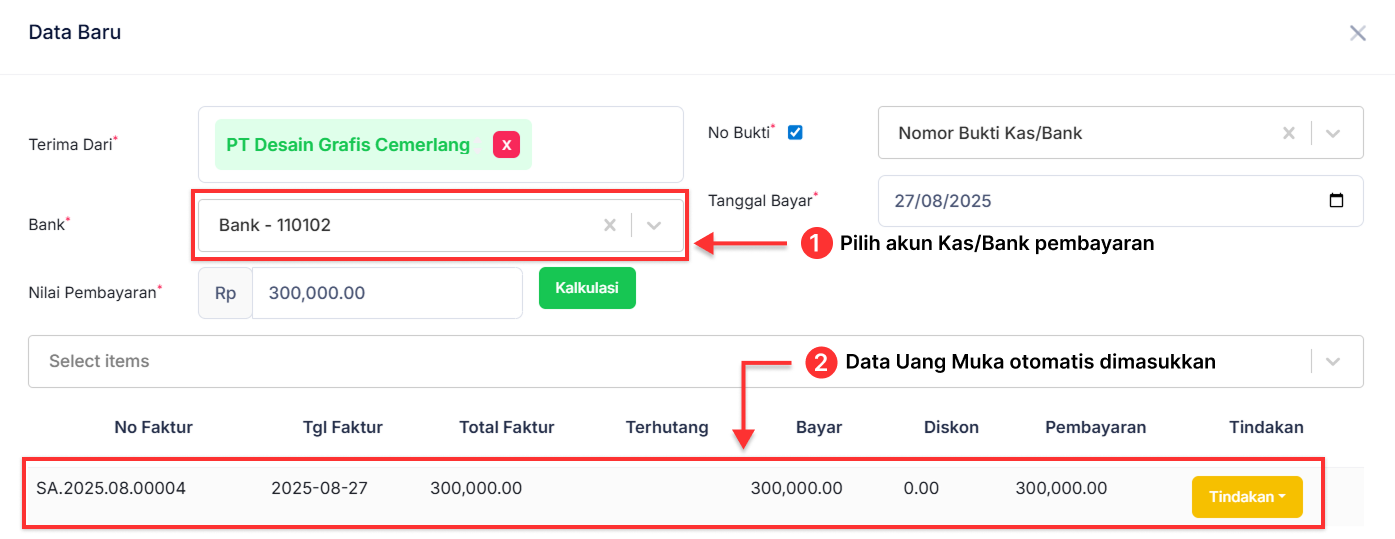Image resolution: width=1395 pixels, height=539 pixels.
Task: Click the Data Baru dialog title
Action: pos(75,32)
